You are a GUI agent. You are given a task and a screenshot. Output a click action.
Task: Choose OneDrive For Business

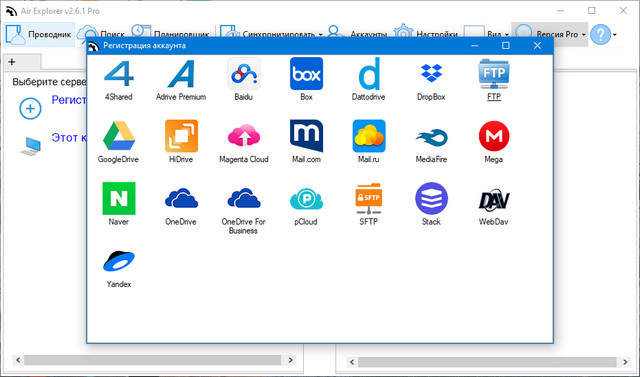244,199
